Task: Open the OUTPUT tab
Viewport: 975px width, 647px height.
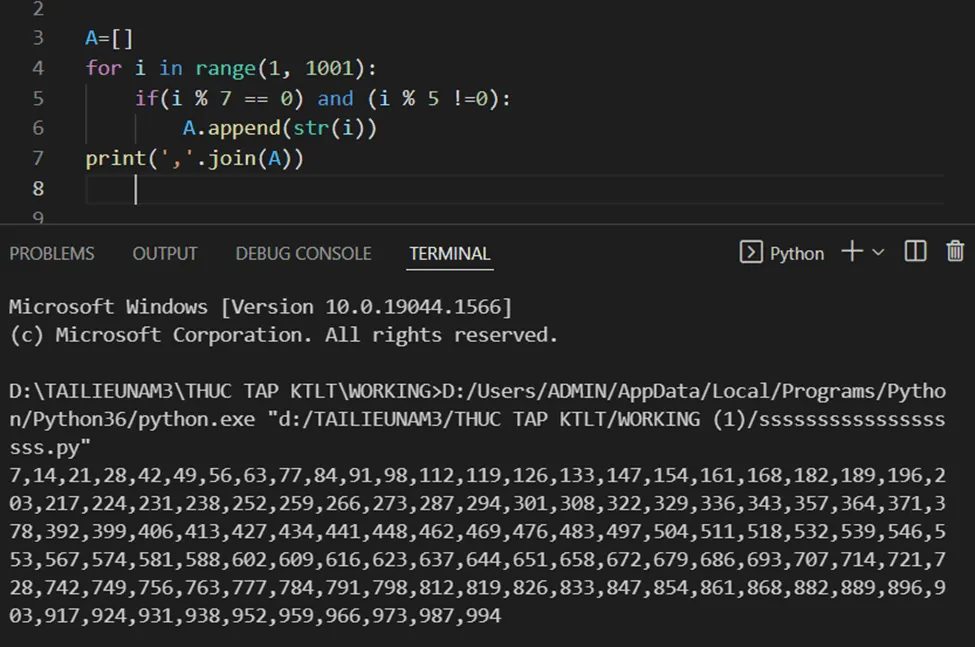Action: tap(165, 254)
